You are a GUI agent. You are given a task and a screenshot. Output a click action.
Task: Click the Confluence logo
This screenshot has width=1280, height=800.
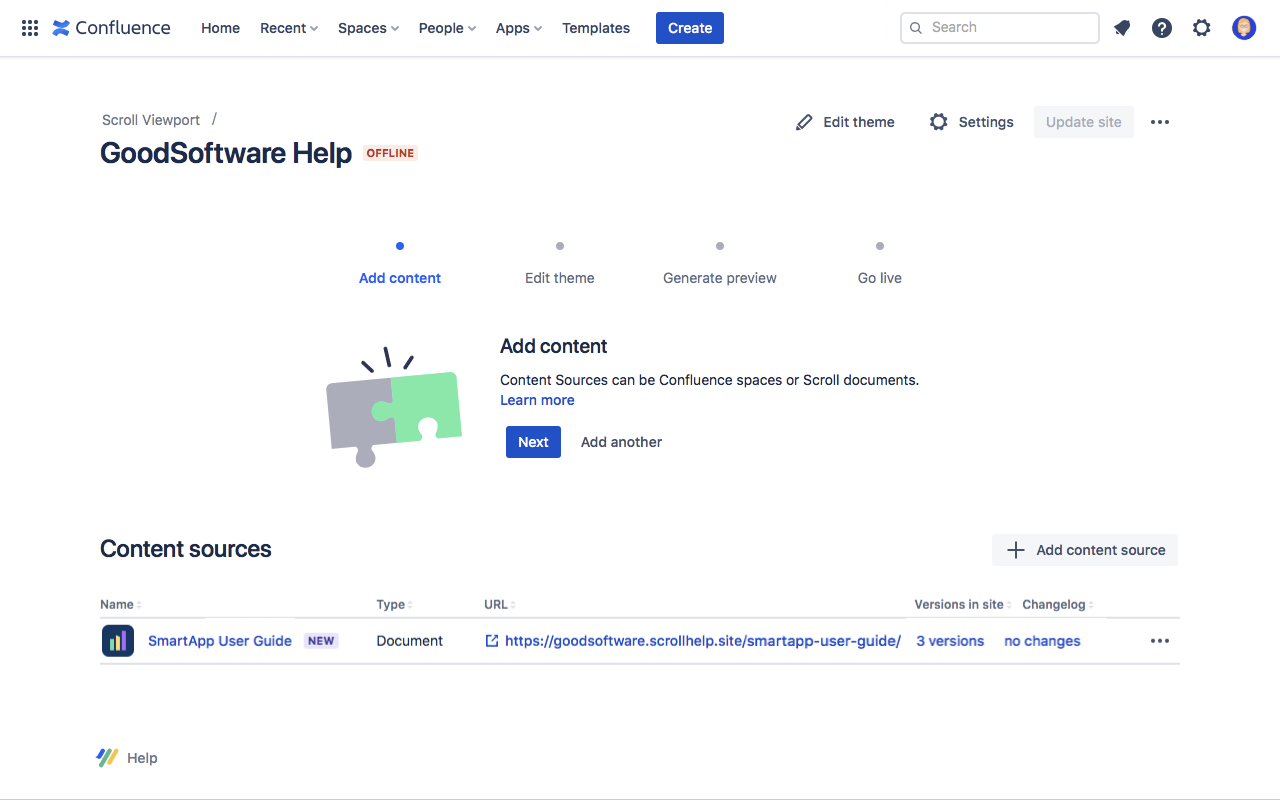point(111,28)
